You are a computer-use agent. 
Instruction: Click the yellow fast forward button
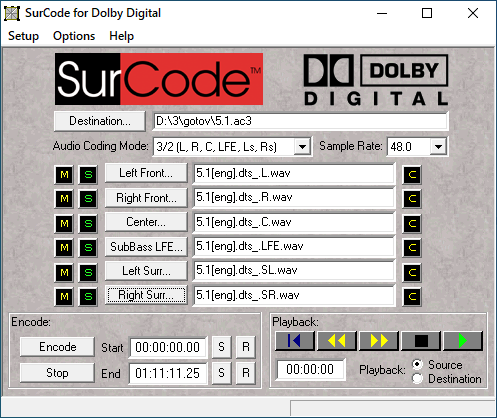point(379,341)
